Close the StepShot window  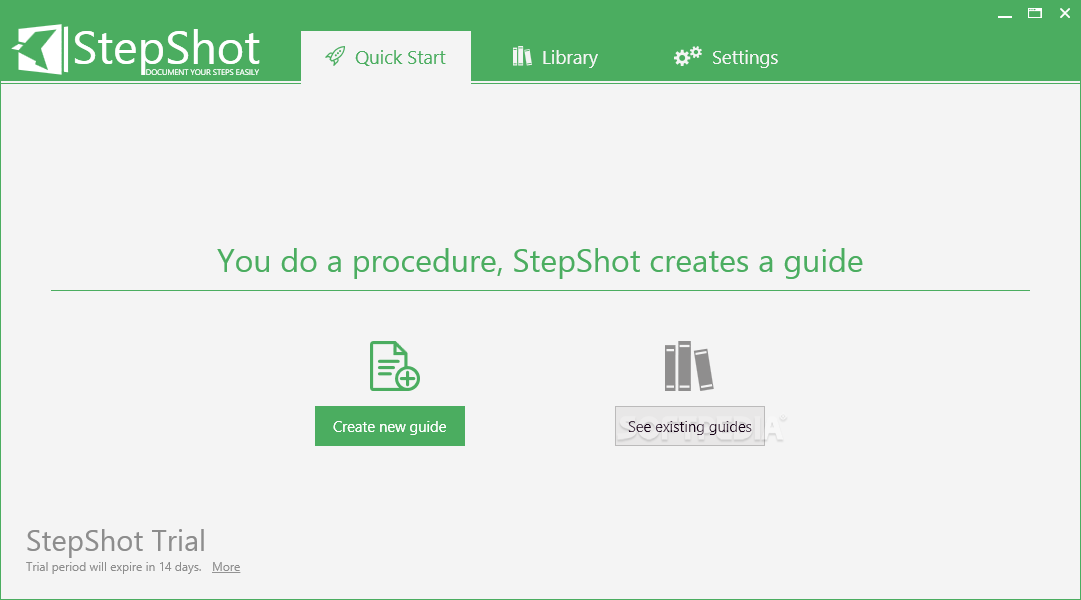point(1064,13)
